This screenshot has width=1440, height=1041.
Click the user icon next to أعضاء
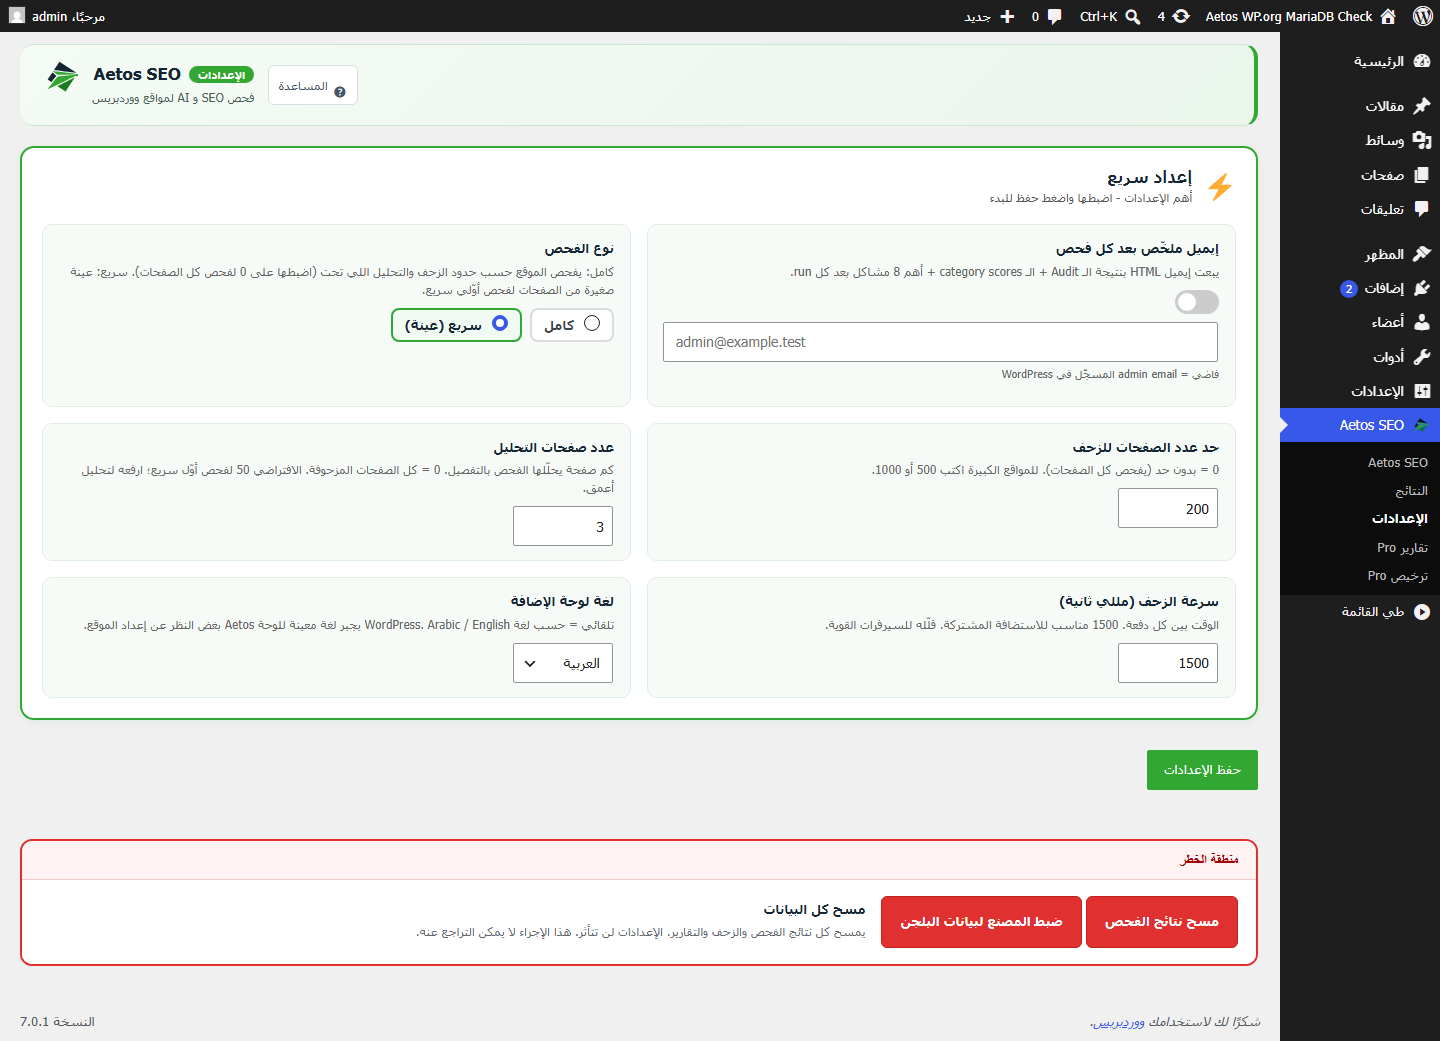(1422, 322)
